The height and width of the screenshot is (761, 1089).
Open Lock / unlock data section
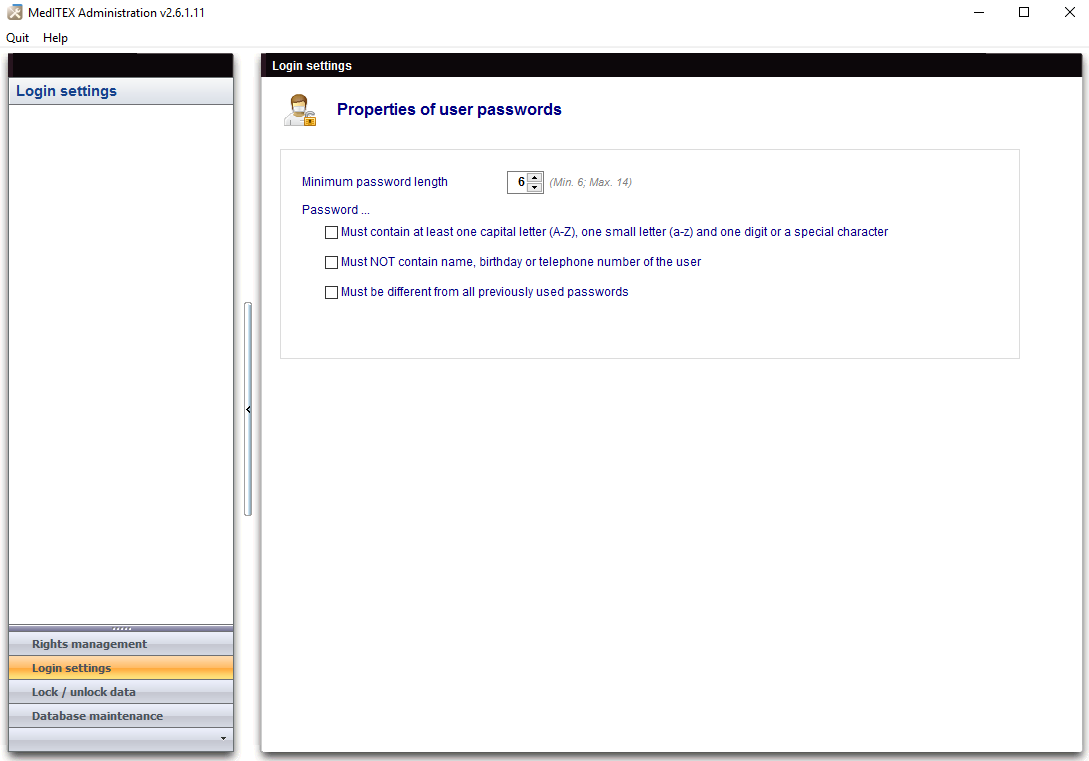click(x=84, y=692)
